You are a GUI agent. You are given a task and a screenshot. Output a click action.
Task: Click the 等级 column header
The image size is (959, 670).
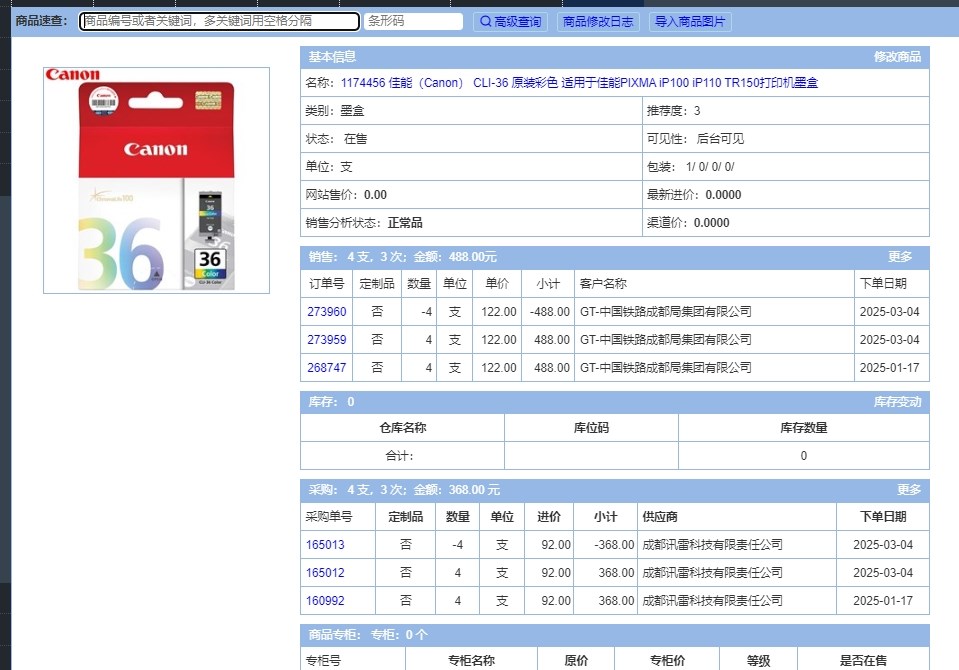click(x=758, y=661)
